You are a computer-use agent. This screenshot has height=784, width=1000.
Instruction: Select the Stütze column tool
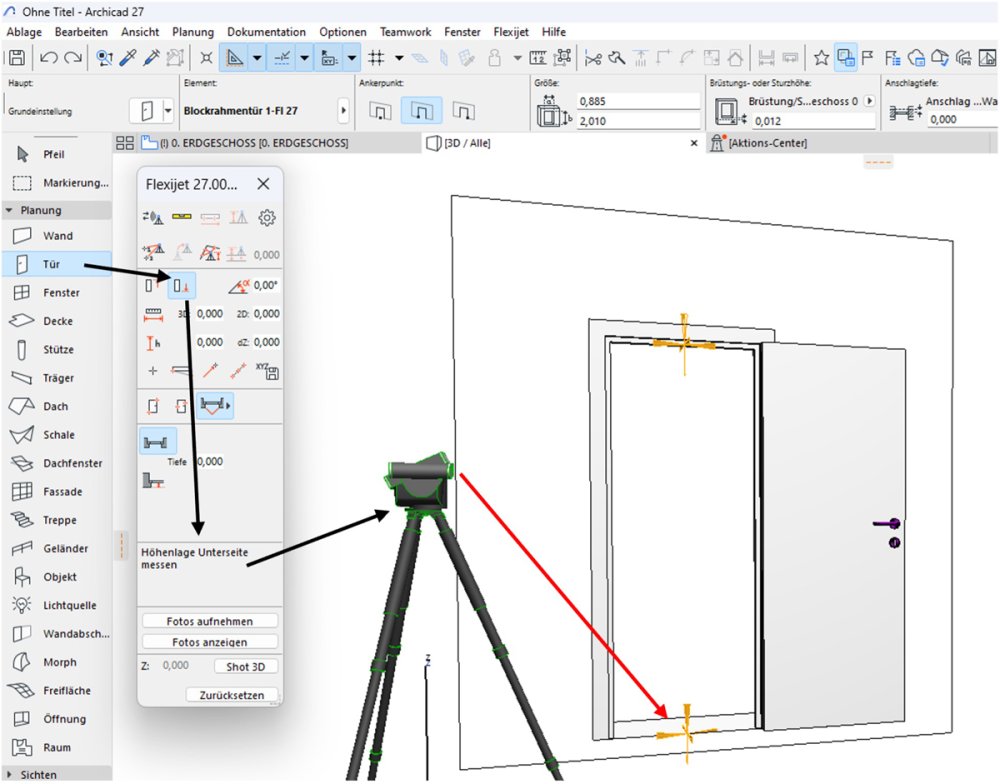(56, 349)
